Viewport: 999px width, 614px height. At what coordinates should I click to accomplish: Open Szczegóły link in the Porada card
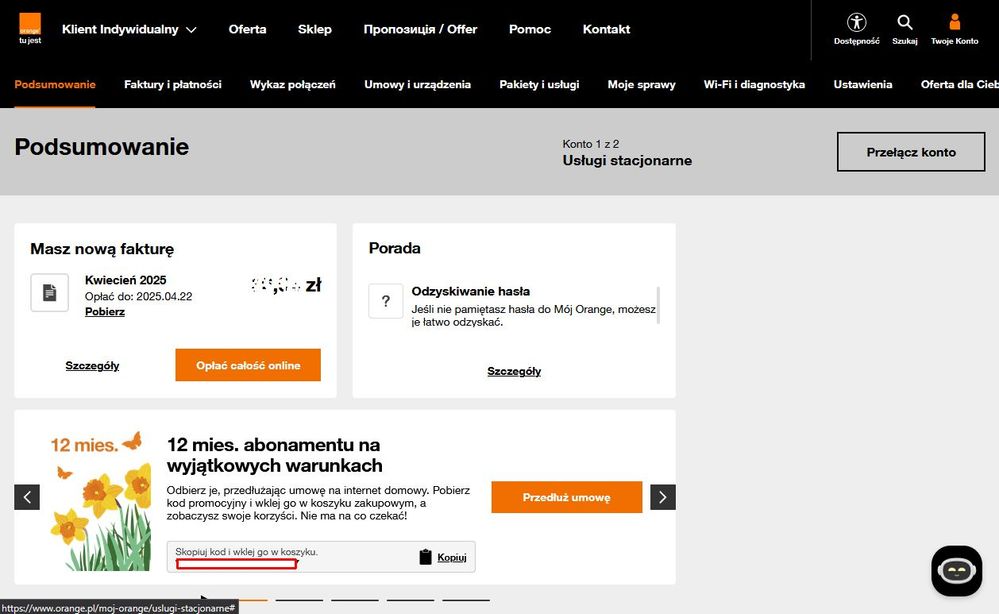[514, 371]
